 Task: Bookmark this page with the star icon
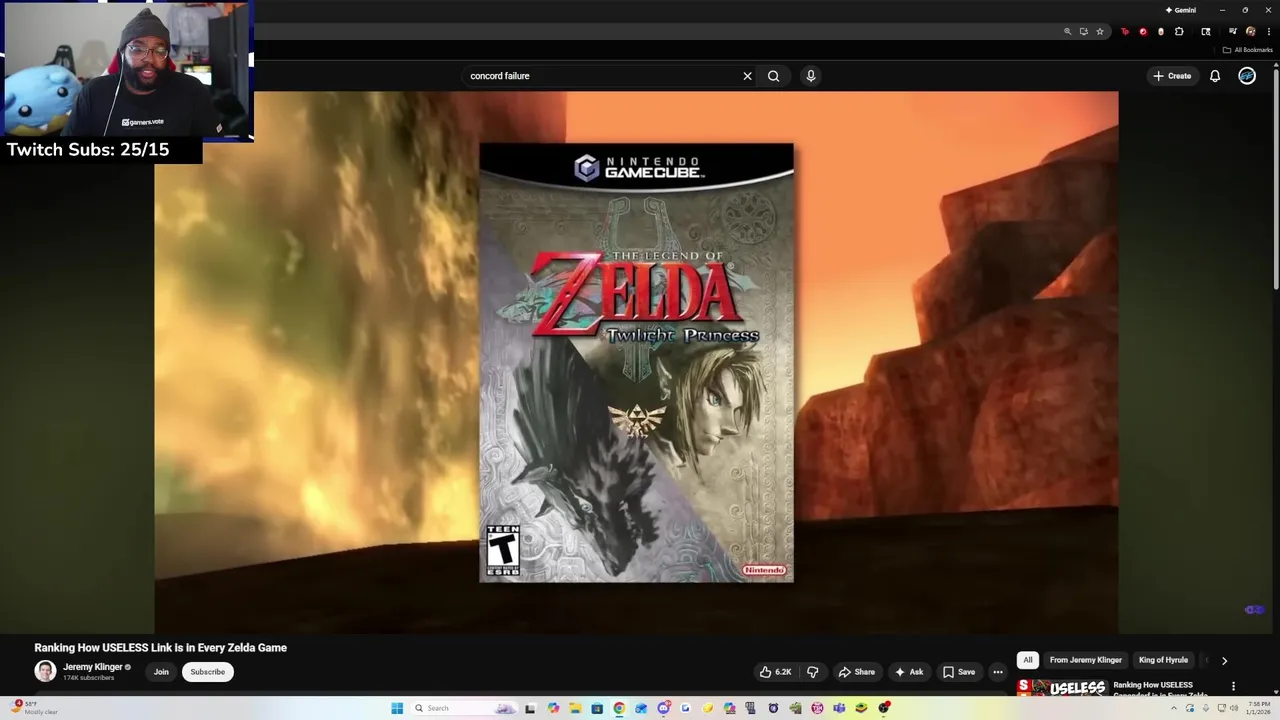click(1100, 32)
